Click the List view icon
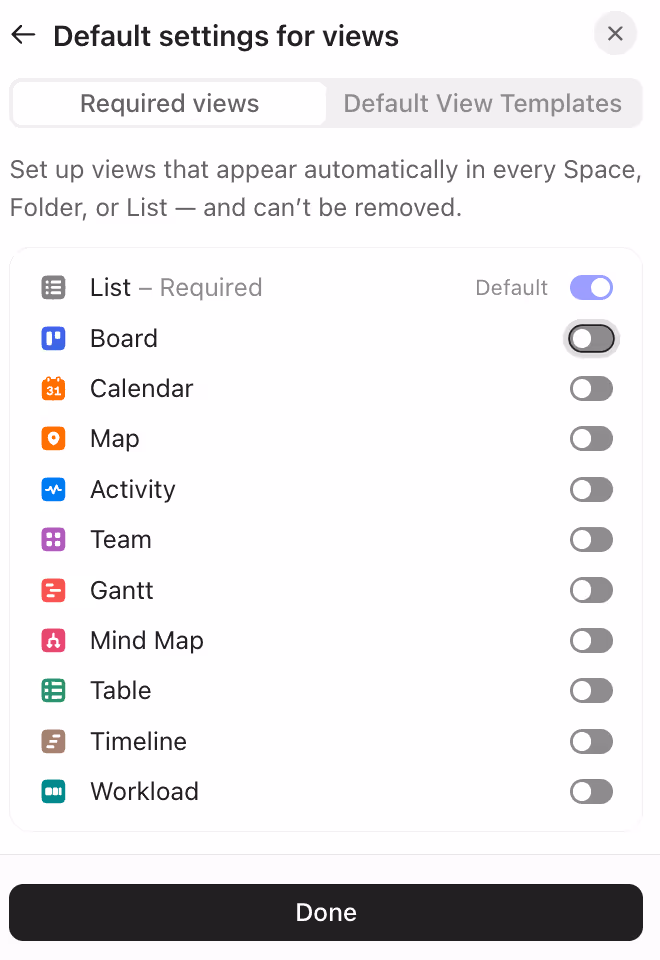The image size is (660, 960). click(53, 288)
